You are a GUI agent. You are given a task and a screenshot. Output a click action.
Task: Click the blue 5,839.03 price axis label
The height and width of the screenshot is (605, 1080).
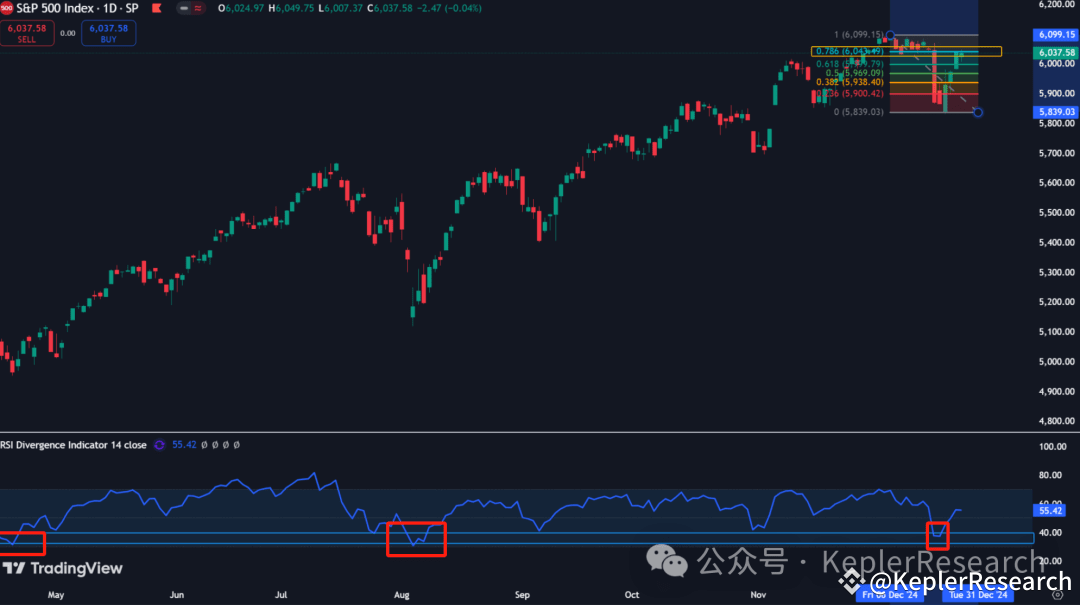[1056, 112]
